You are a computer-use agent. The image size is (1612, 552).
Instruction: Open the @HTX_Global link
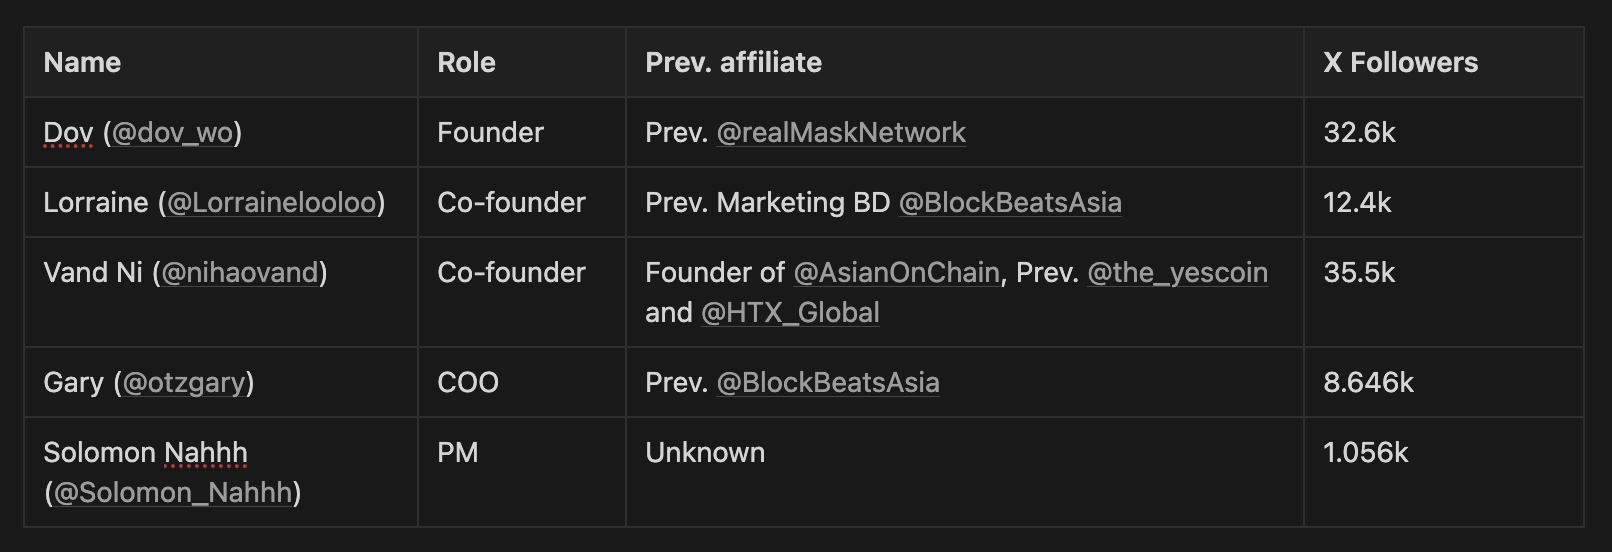point(790,313)
